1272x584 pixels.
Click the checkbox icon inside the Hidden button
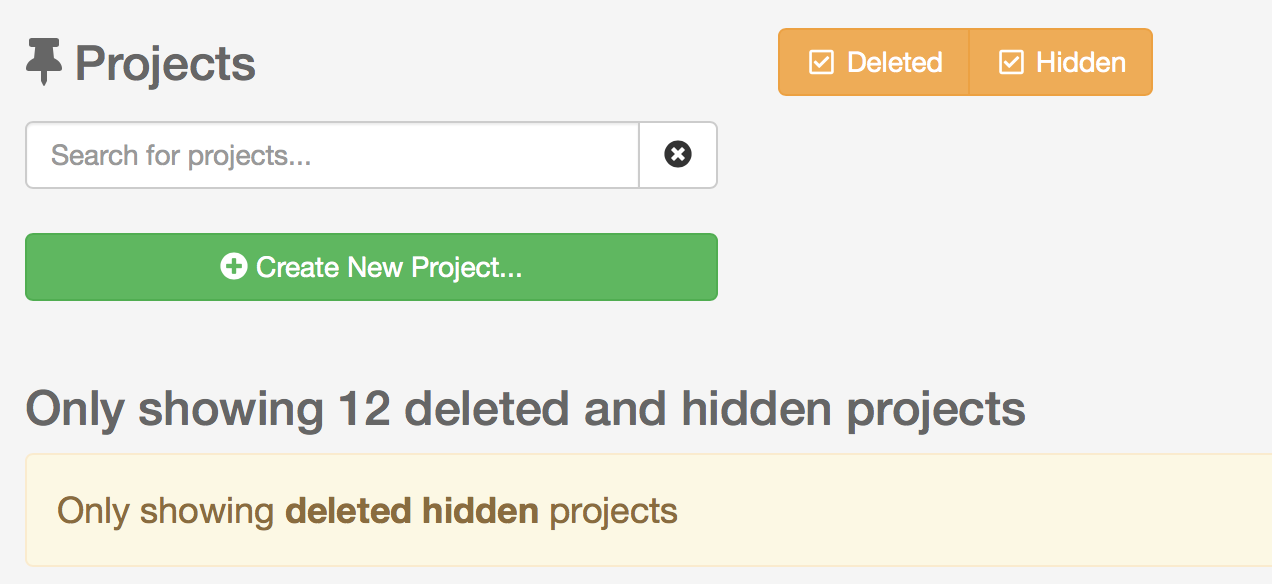point(1013,62)
